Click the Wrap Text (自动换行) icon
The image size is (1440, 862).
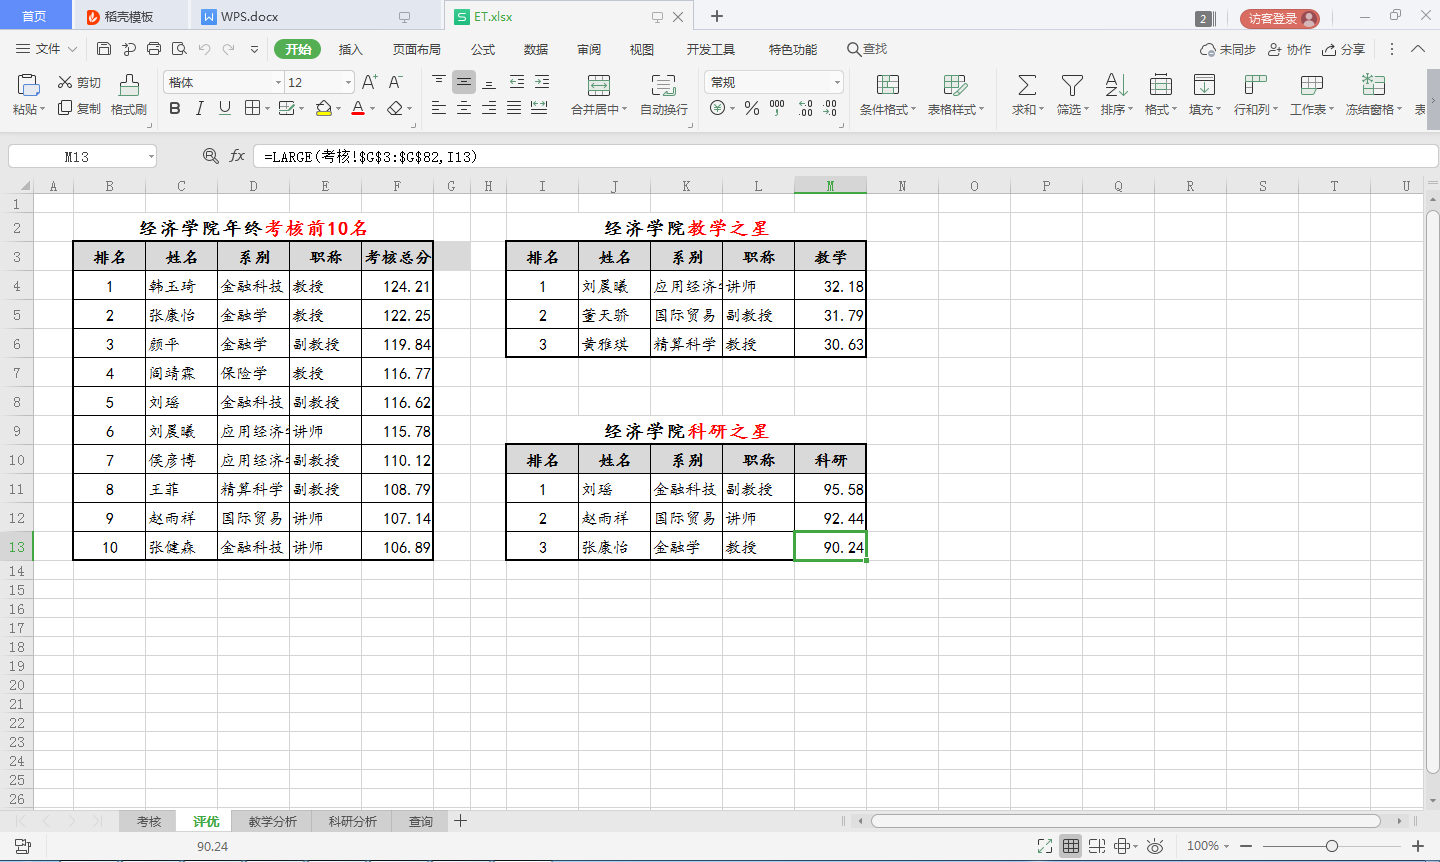click(x=663, y=84)
